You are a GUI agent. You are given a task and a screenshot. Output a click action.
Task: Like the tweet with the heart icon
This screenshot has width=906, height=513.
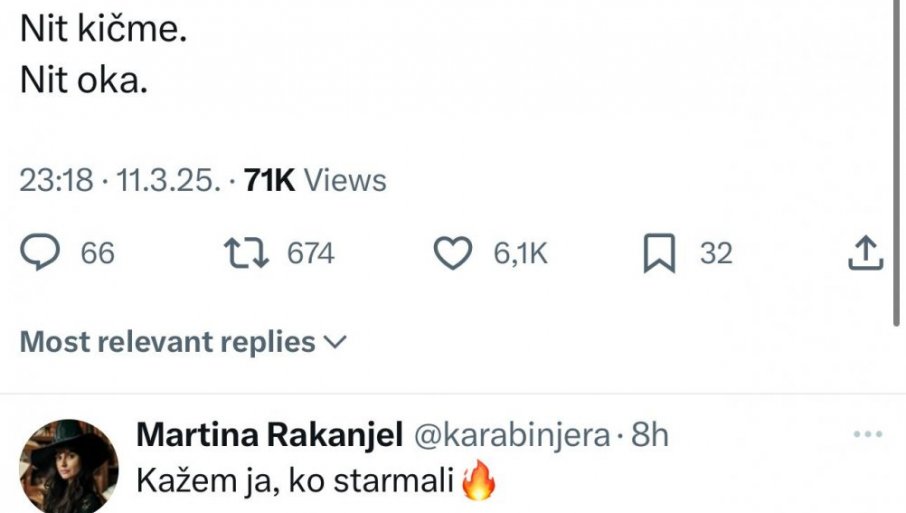click(456, 254)
